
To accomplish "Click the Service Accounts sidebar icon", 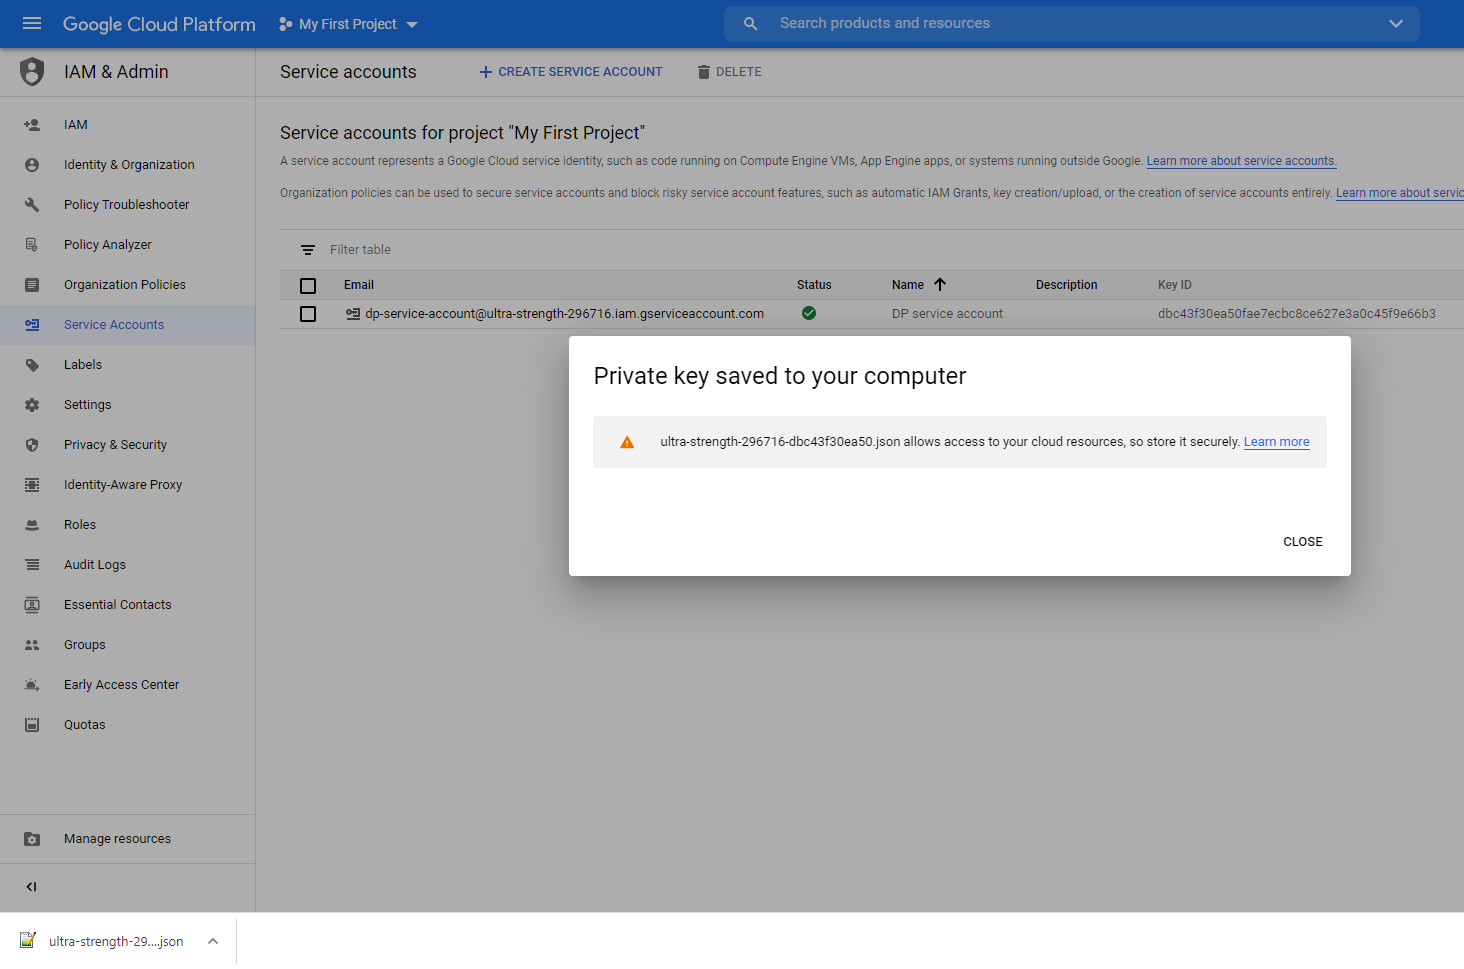I will click(32, 325).
